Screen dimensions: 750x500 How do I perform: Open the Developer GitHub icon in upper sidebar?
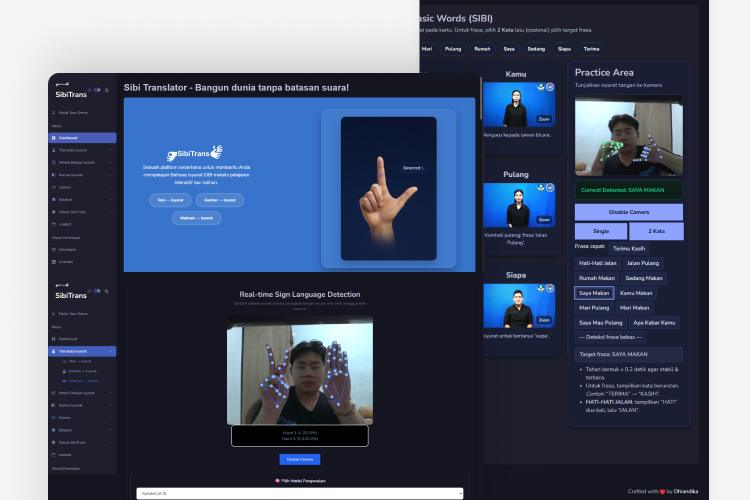[54, 249]
